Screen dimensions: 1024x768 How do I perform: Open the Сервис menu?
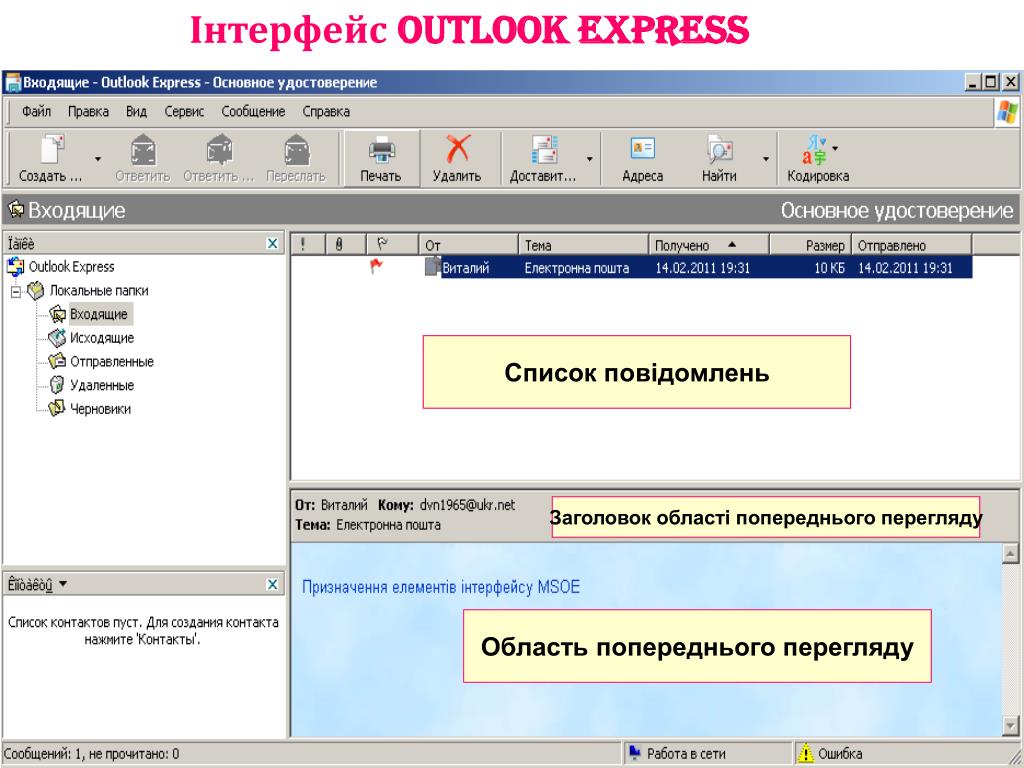[x=184, y=112]
